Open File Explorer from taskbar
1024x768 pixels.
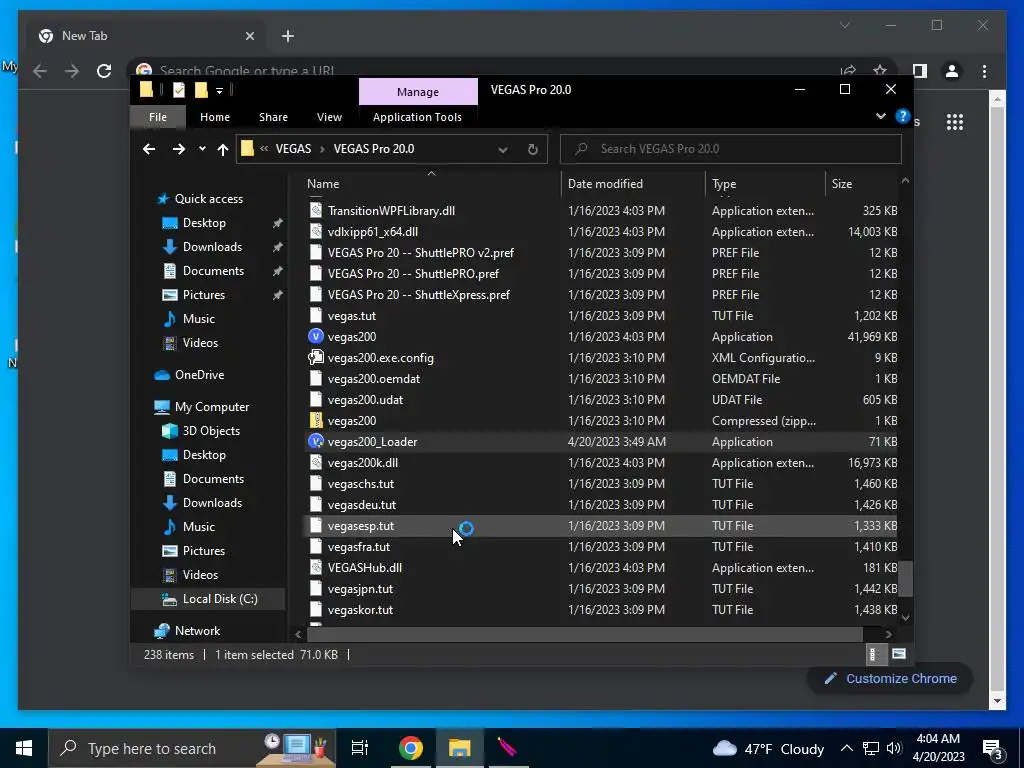(x=459, y=748)
